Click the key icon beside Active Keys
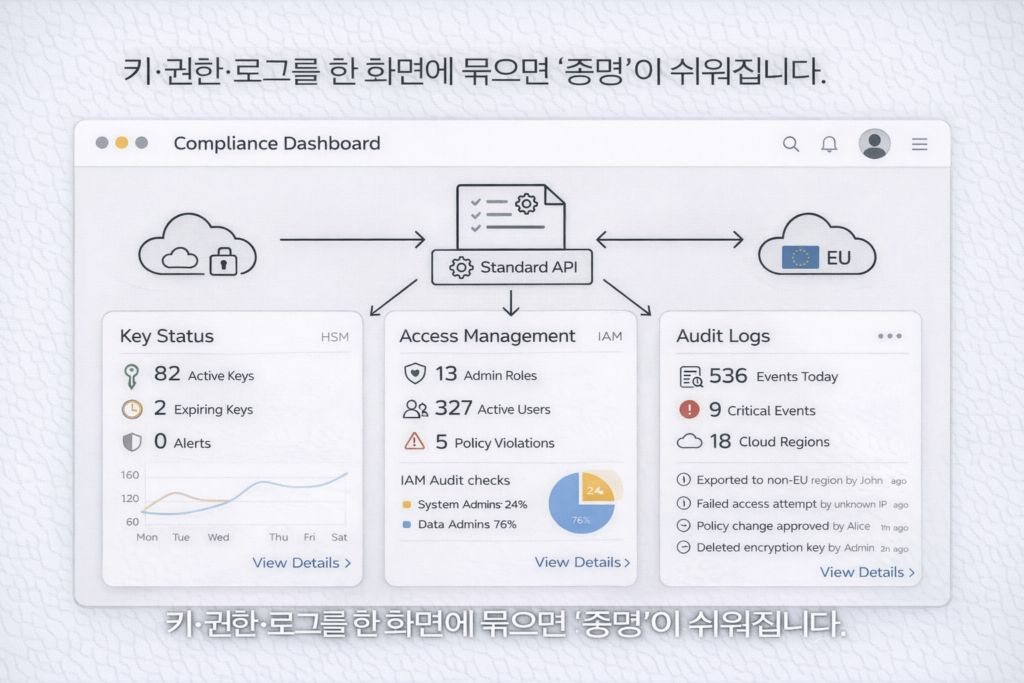Viewport: 1024px width, 683px height. click(x=131, y=376)
